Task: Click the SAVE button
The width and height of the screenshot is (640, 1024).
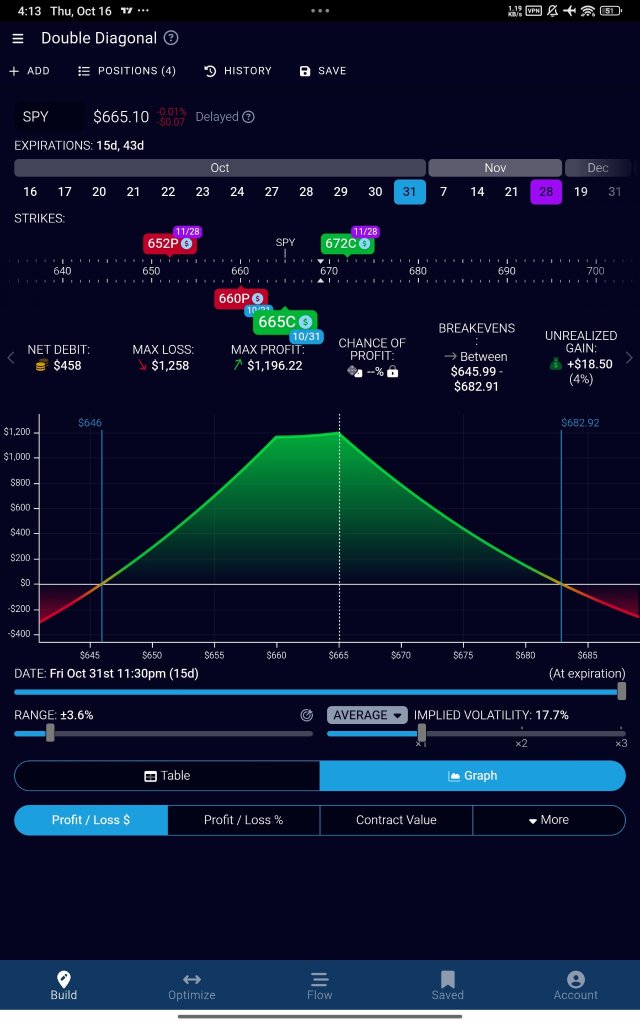Action: click(323, 71)
